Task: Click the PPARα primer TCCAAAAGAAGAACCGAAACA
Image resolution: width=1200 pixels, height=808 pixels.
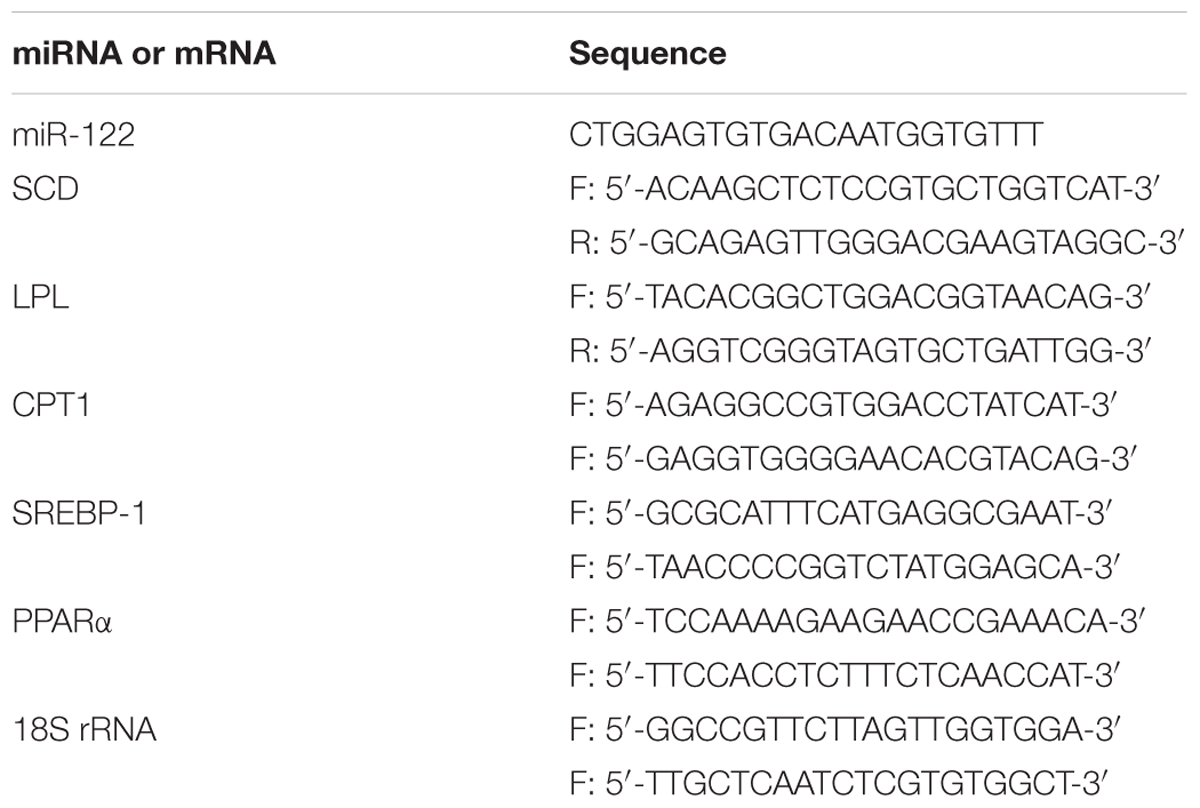Action: pos(857,621)
